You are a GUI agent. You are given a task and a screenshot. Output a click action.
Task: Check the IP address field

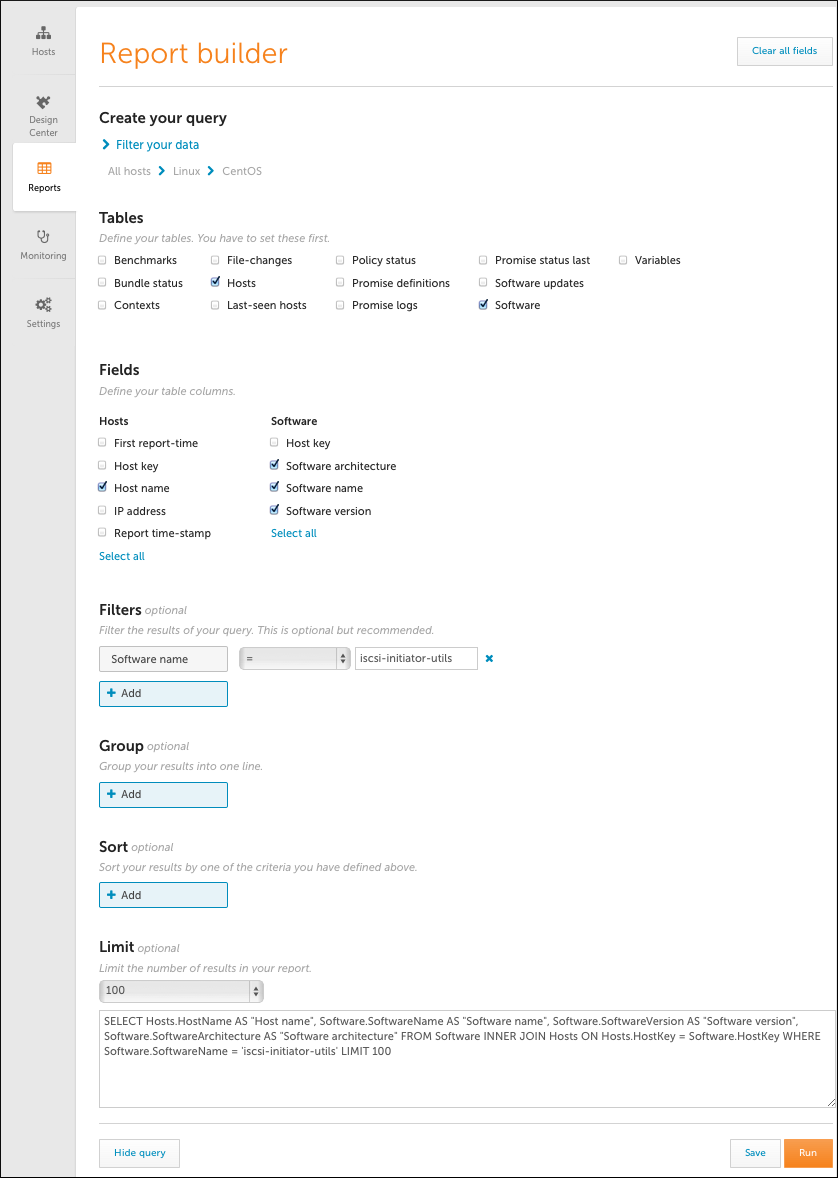pyautogui.click(x=102, y=510)
